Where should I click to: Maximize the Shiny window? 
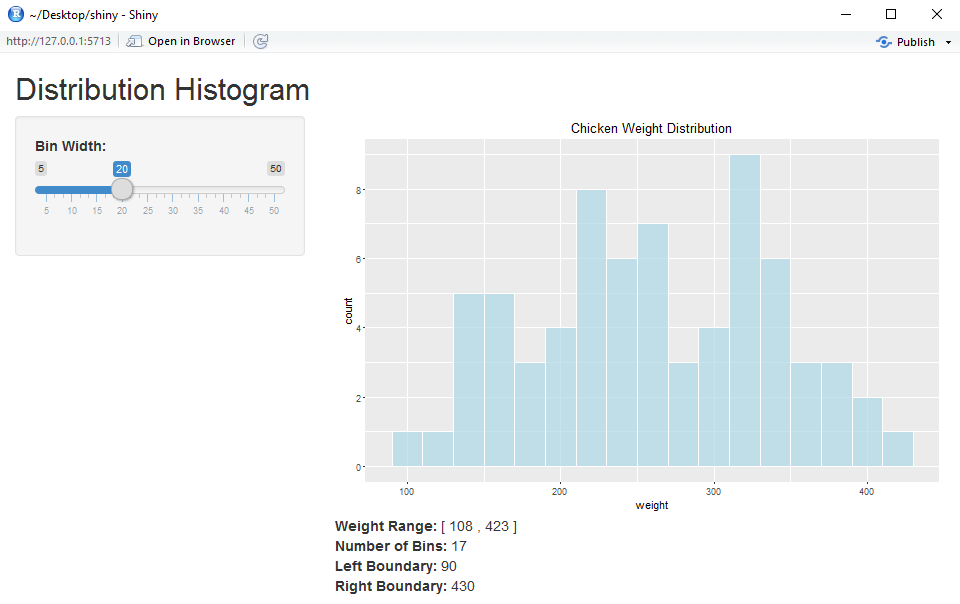pyautogui.click(x=891, y=14)
